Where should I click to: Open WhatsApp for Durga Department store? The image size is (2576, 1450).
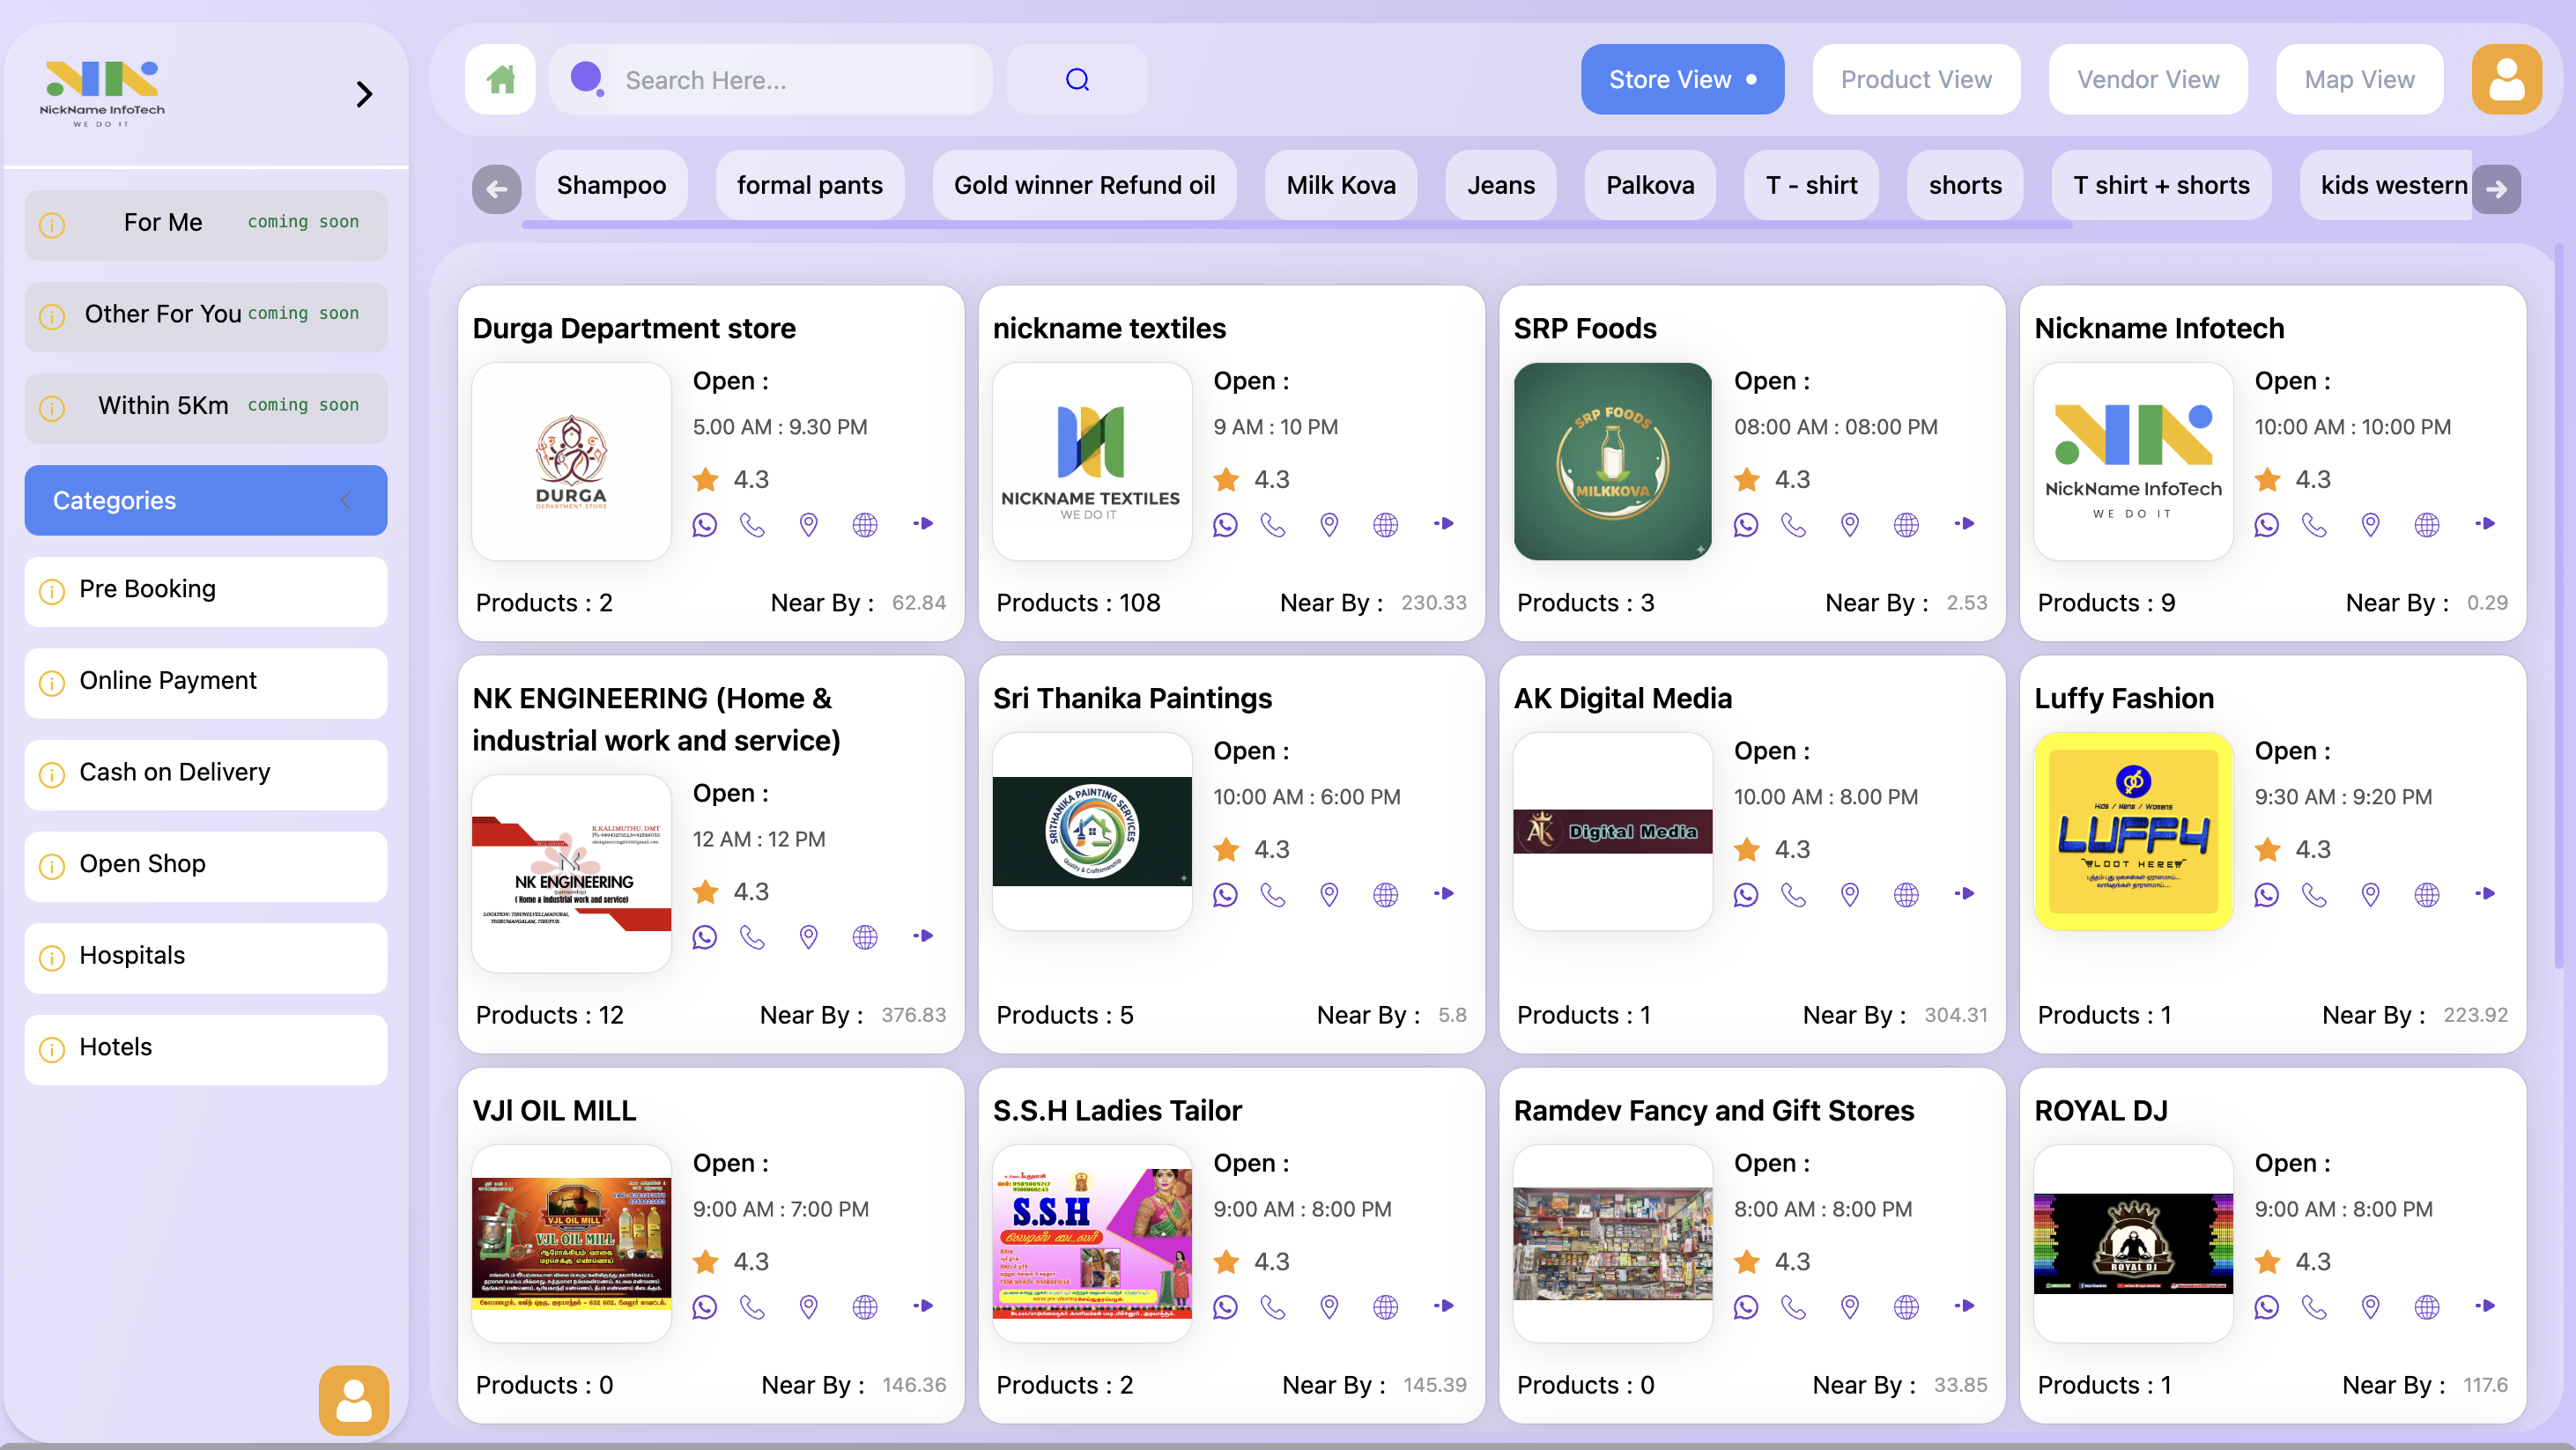tap(704, 524)
